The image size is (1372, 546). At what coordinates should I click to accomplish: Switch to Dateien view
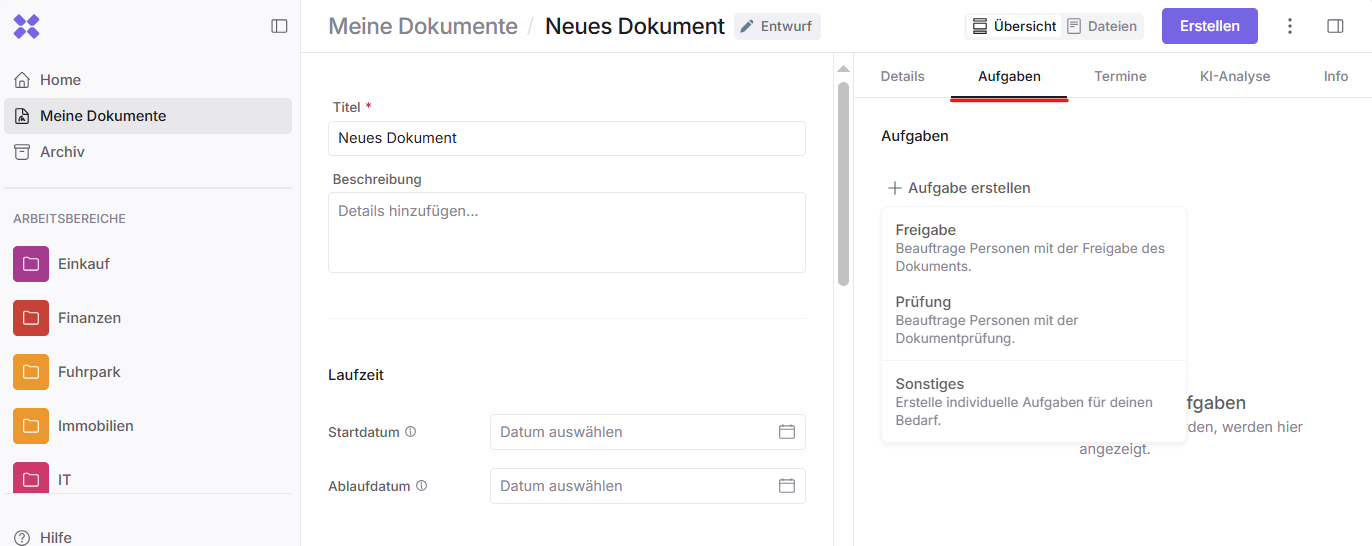[1102, 26]
